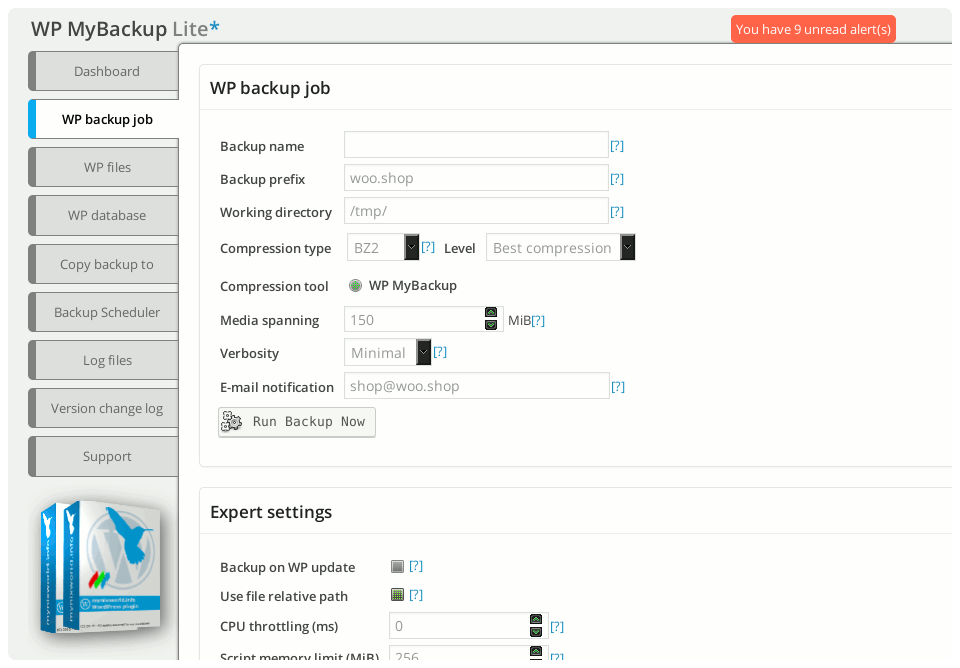
Task: Open help for Backup on WP update
Action: [416, 566]
